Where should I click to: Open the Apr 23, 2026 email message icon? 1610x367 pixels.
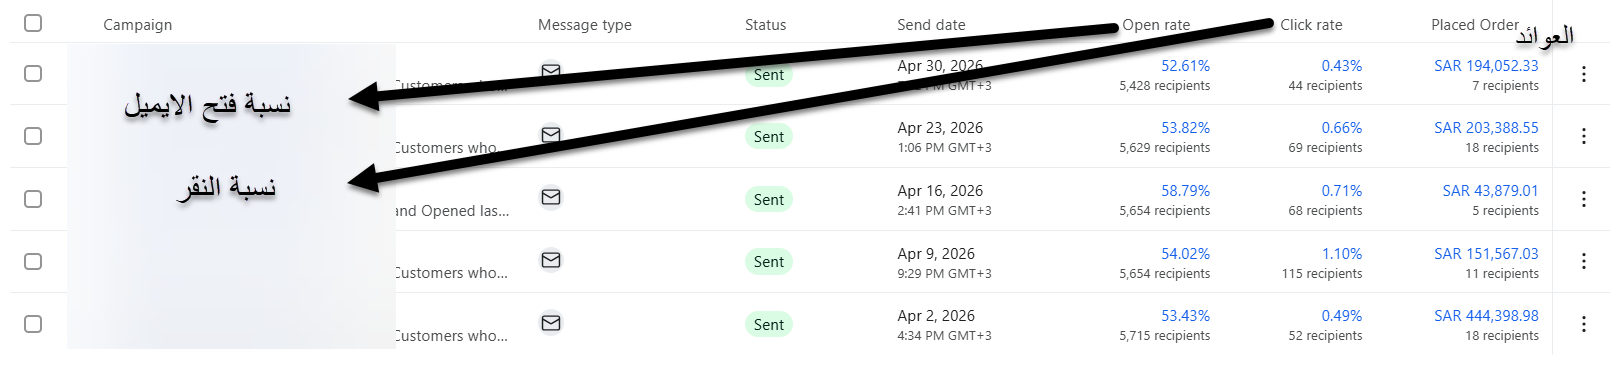(x=551, y=134)
